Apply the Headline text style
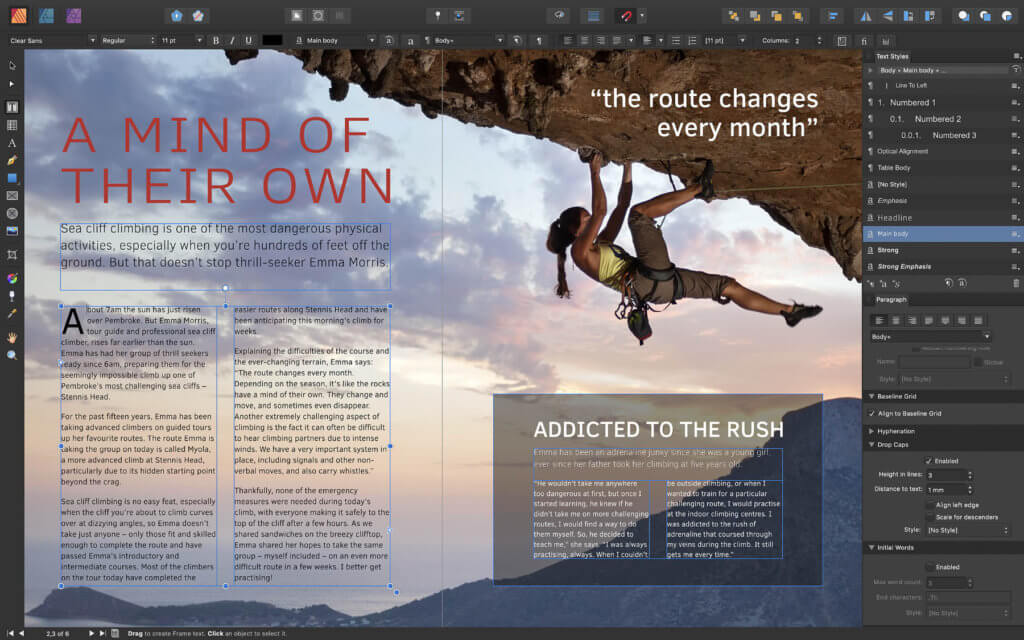1024x640 pixels. click(895, 217)
